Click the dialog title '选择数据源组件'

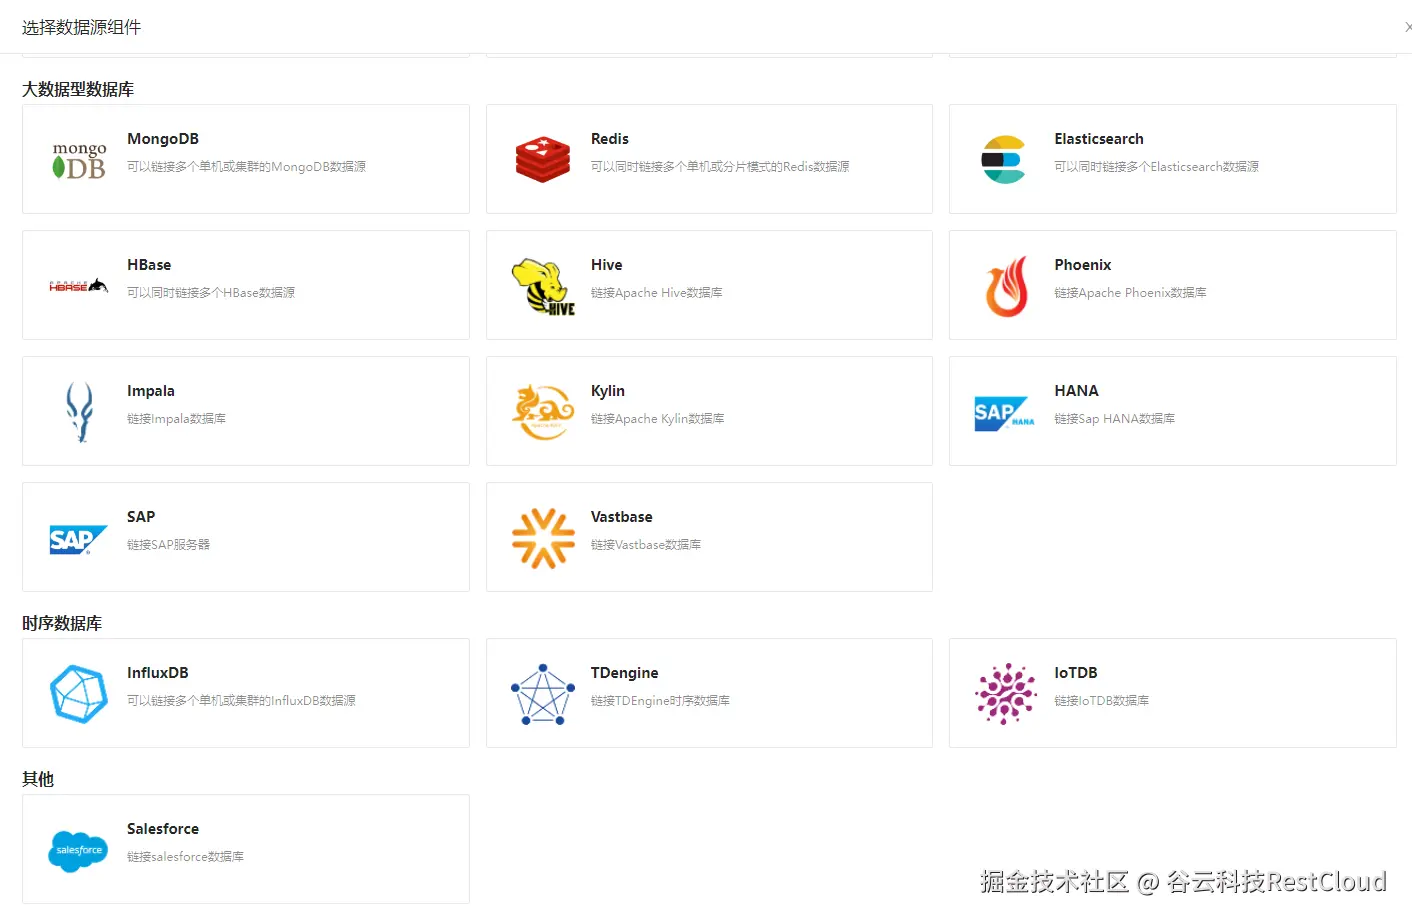[81, 27]
